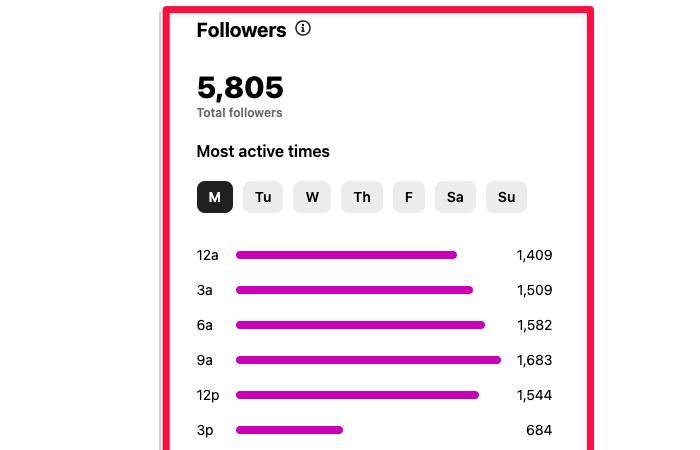Click the 1,683 value for 9a
The image size is (700, 450).
click(x=534, y=360)
